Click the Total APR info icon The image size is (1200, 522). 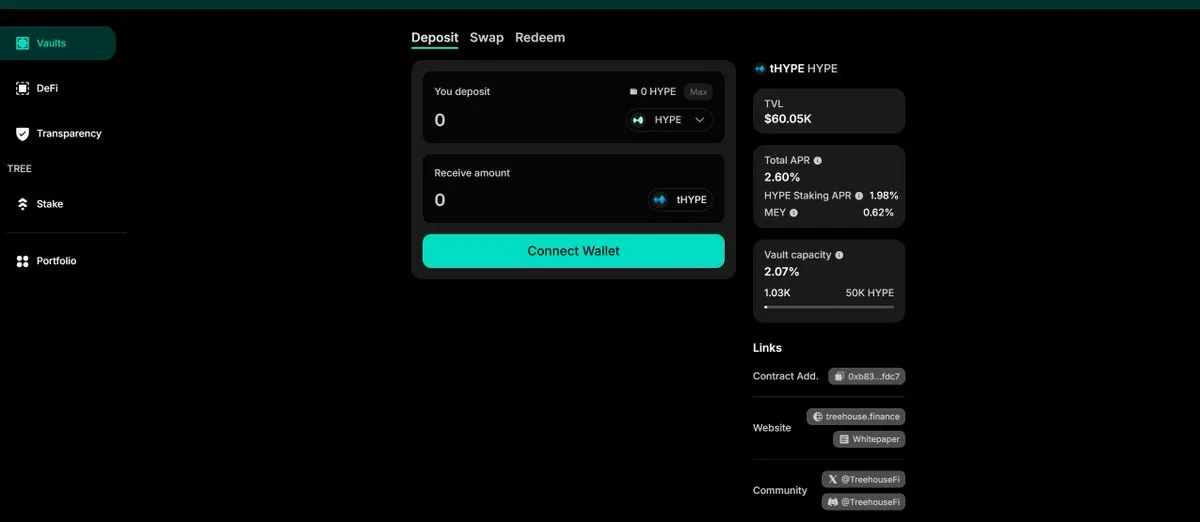pos(818,160)
